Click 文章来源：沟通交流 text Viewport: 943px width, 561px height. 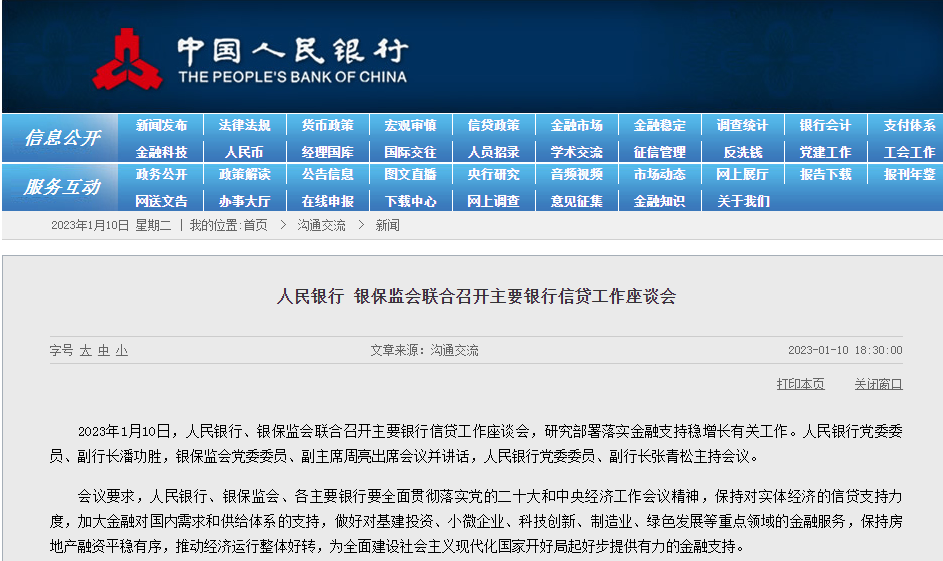(424, 350)
